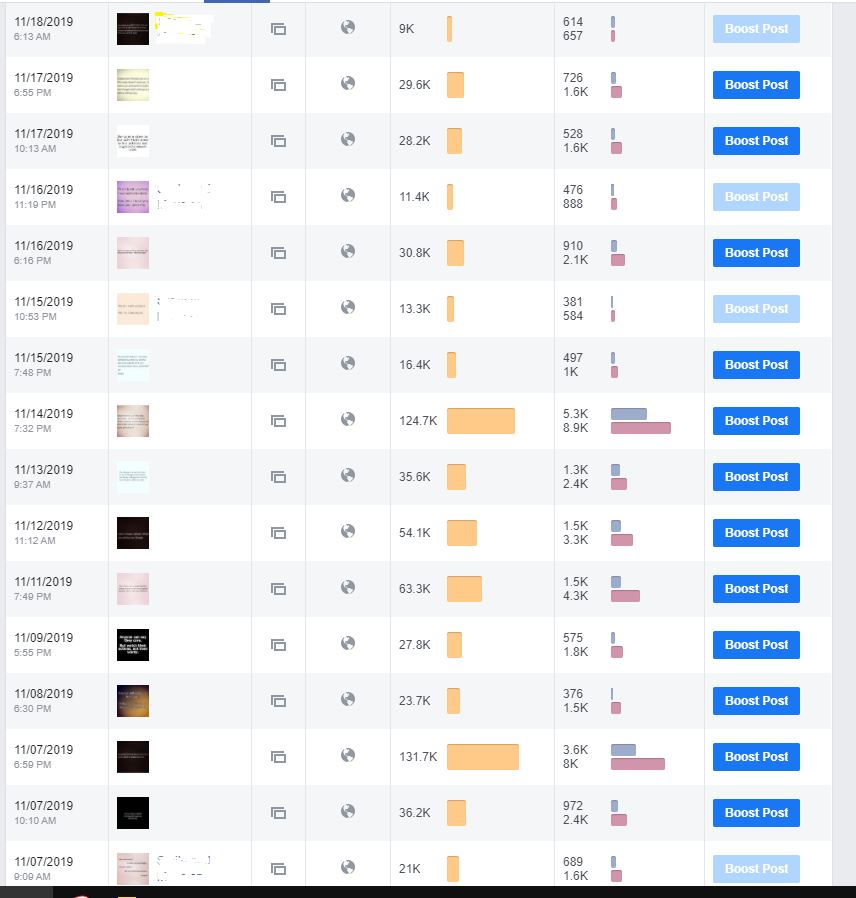
Task: Click the post type icon in 131.7K reach row
Action: [278, 757]
